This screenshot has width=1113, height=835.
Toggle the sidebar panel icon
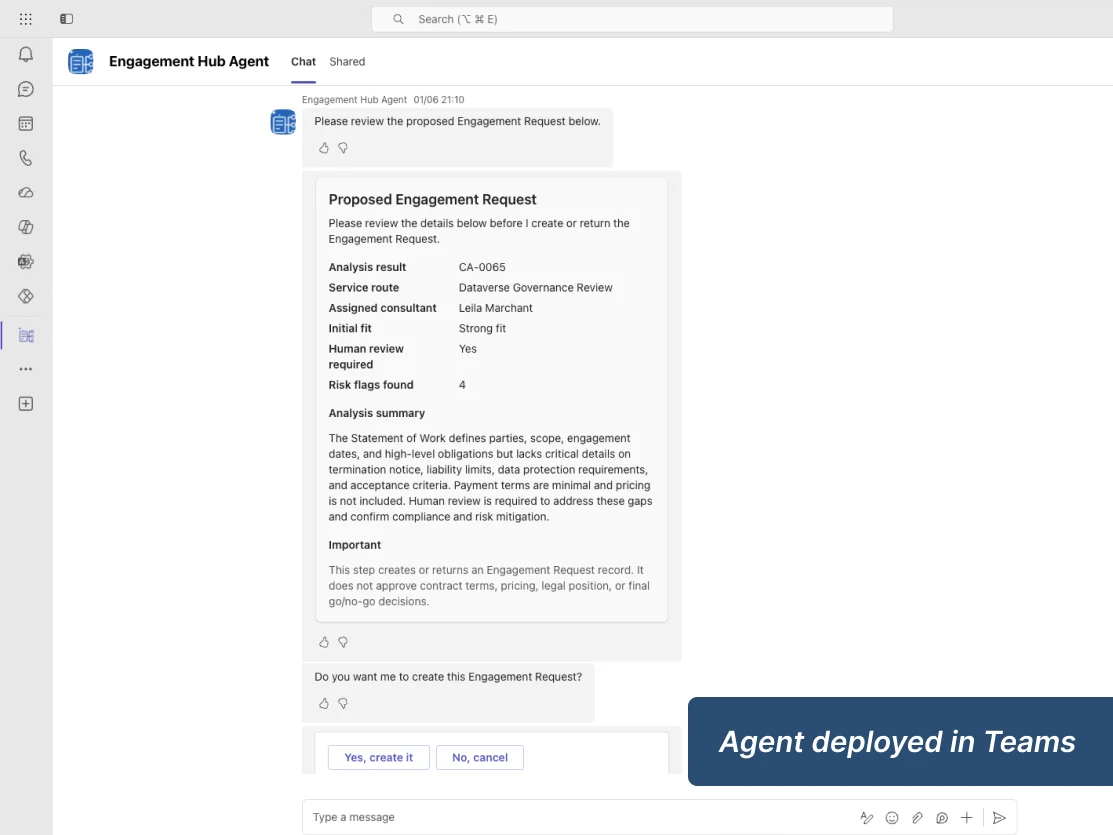pyautogui.click(x=66, y=19)
